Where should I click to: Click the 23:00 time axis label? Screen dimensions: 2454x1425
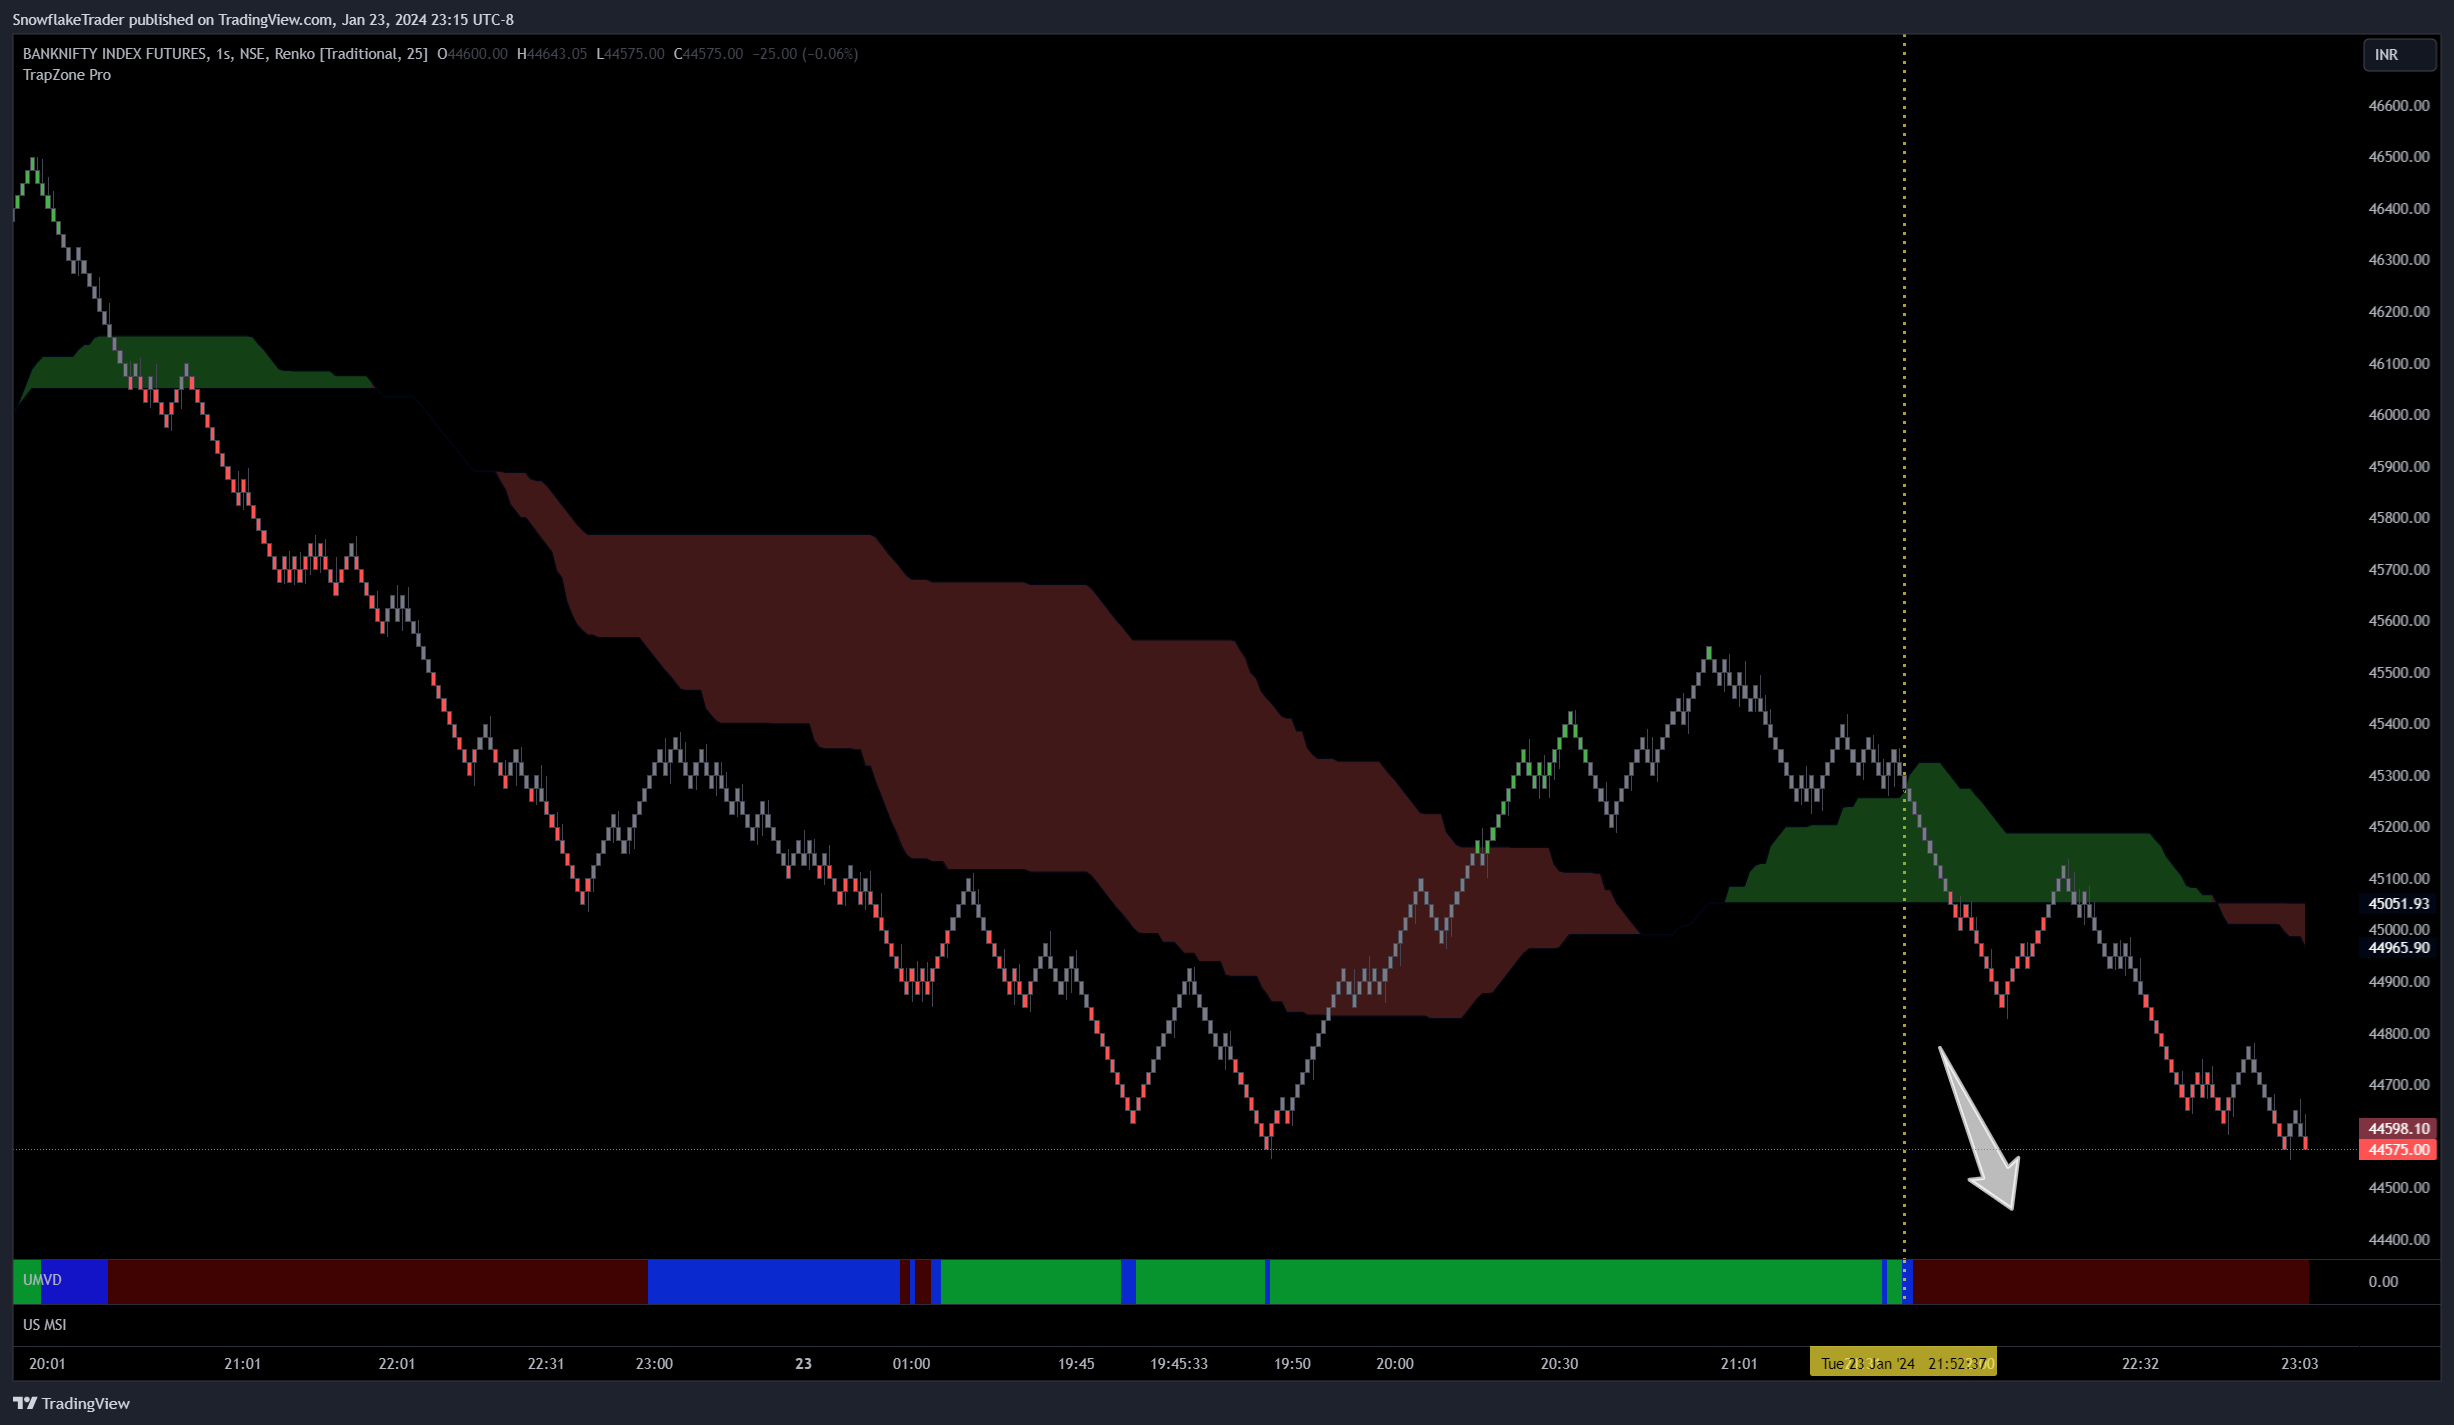[654, 1364]
